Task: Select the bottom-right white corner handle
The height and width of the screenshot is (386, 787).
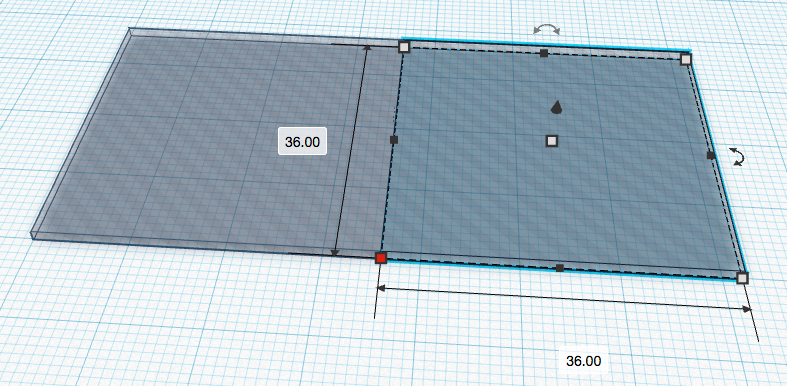Action: click(742, 278)
